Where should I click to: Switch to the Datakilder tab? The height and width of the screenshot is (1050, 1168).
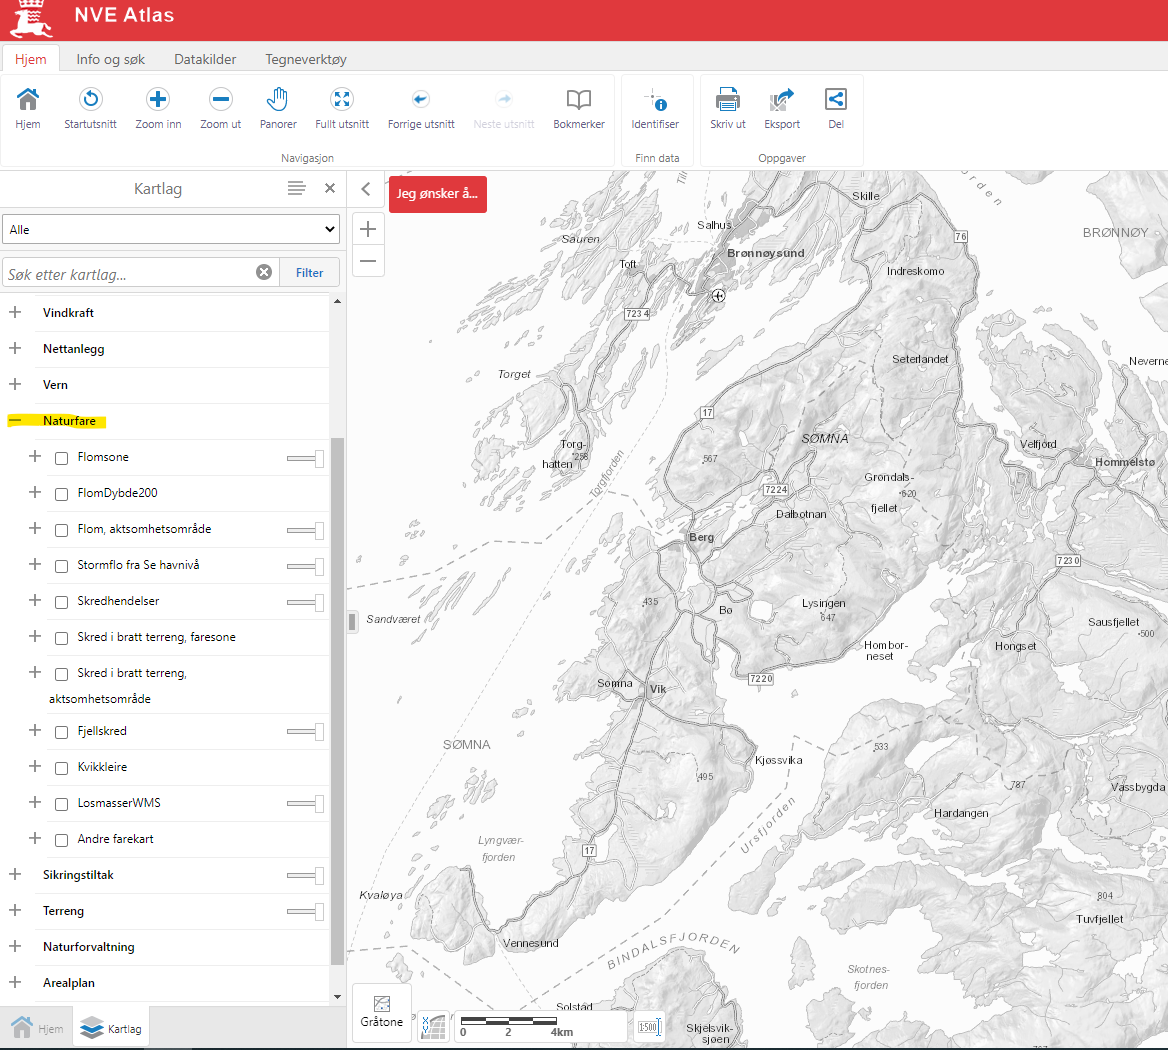(205, 59)
